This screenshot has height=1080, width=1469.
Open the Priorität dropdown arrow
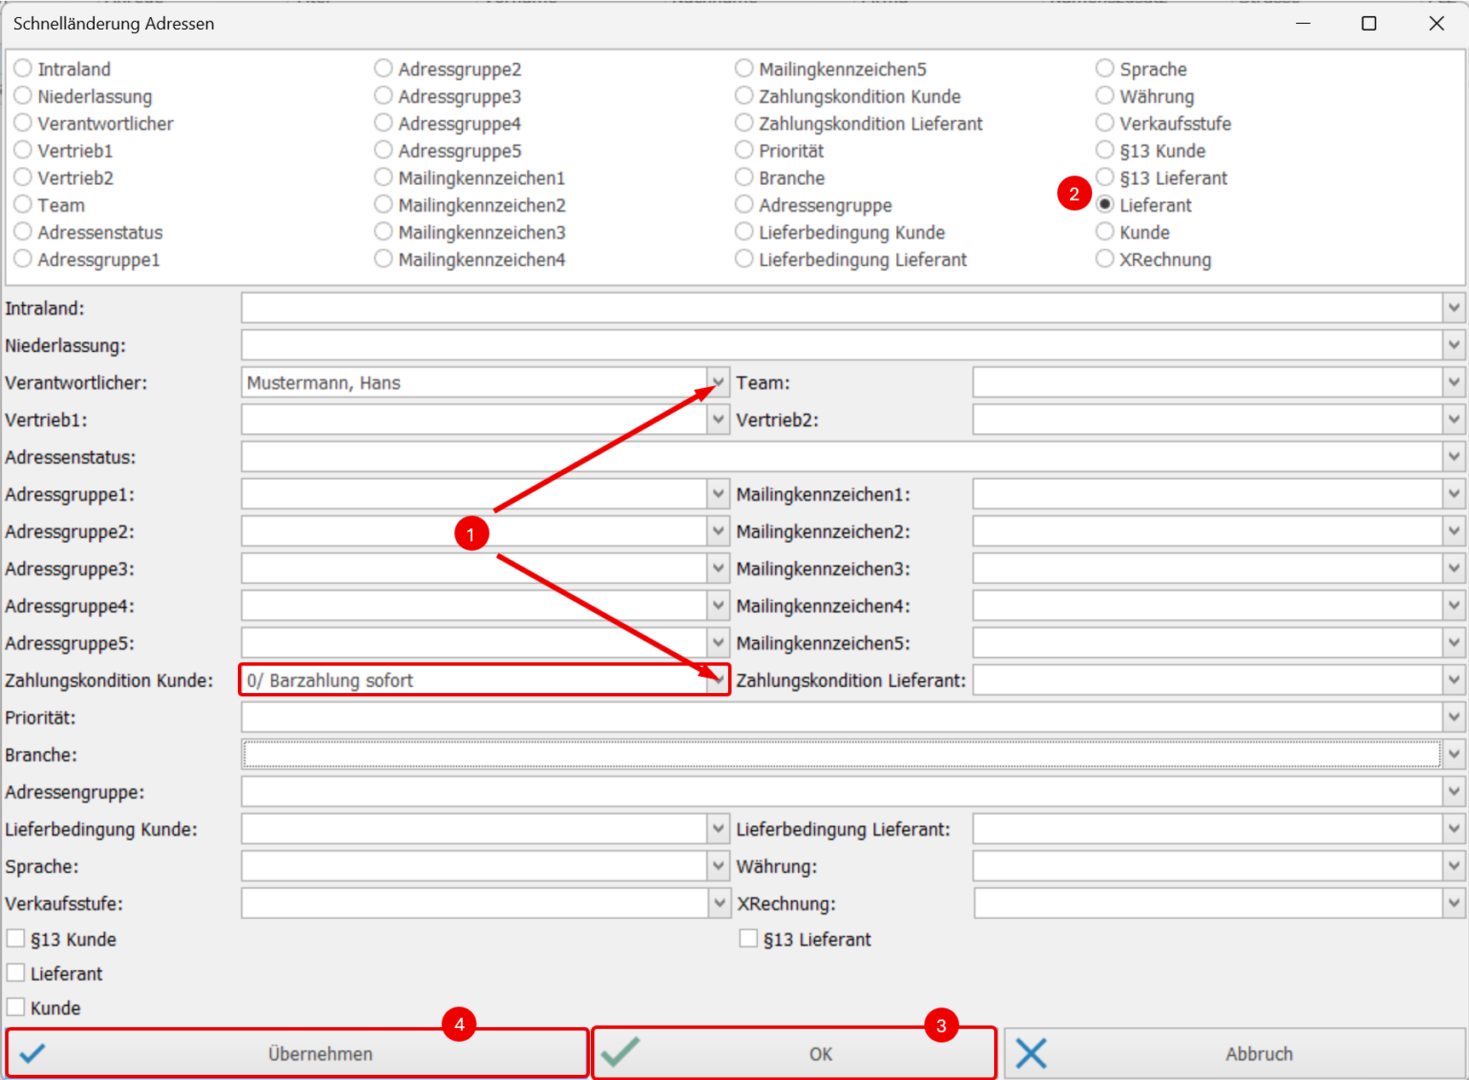click(1454, 717)
